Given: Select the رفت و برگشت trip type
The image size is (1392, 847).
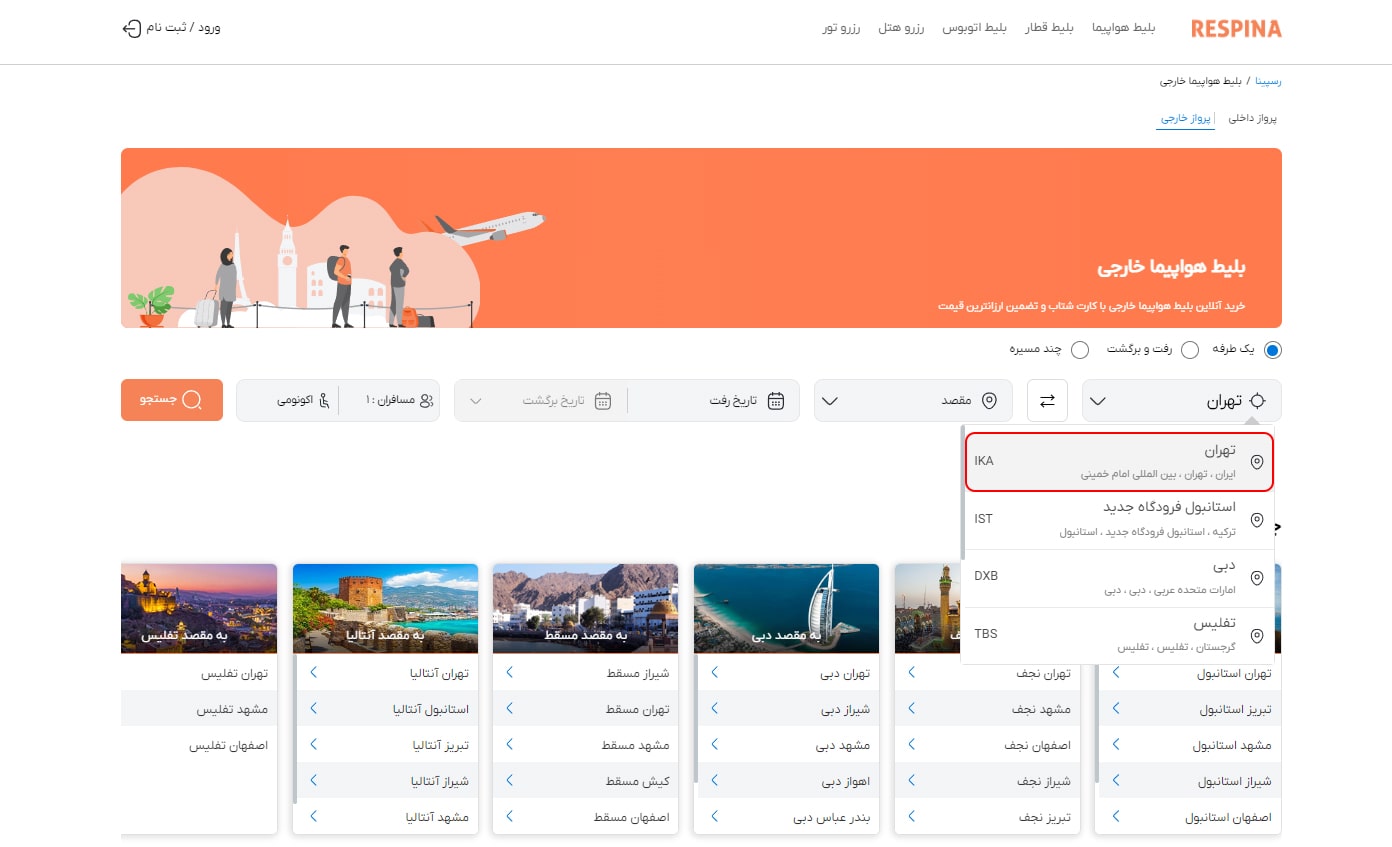Looking at the screenshot, I should point(1190,350).
